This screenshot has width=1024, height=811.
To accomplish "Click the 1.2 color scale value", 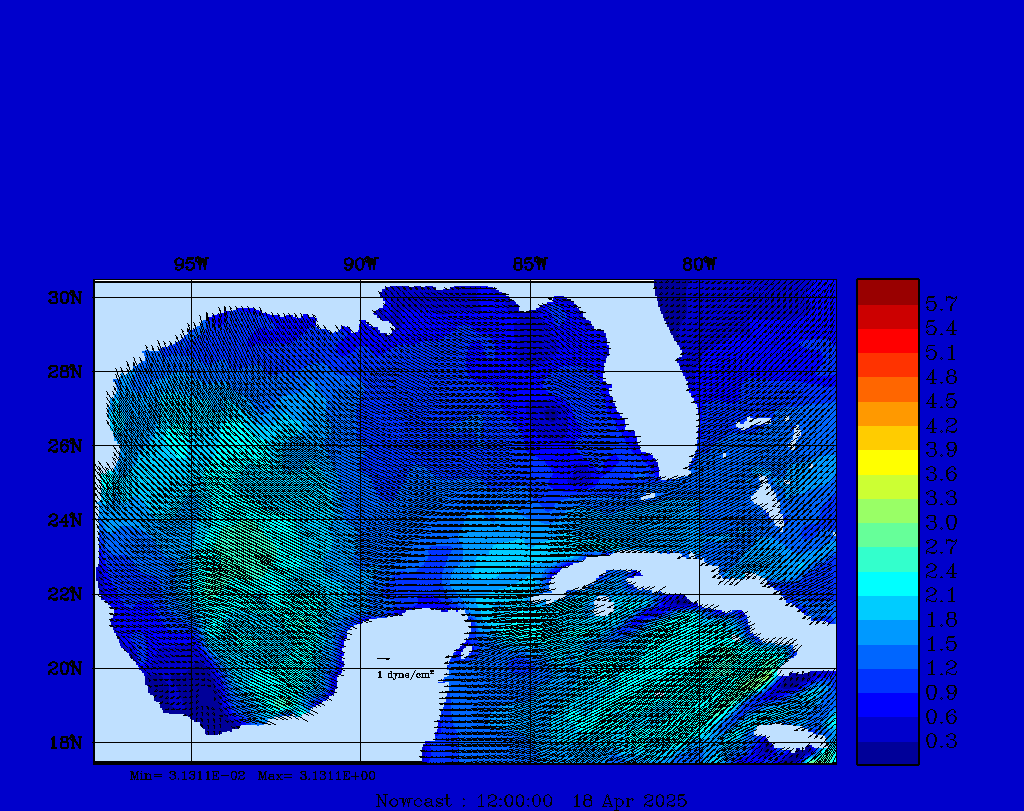I will click(x=941, y=668).
